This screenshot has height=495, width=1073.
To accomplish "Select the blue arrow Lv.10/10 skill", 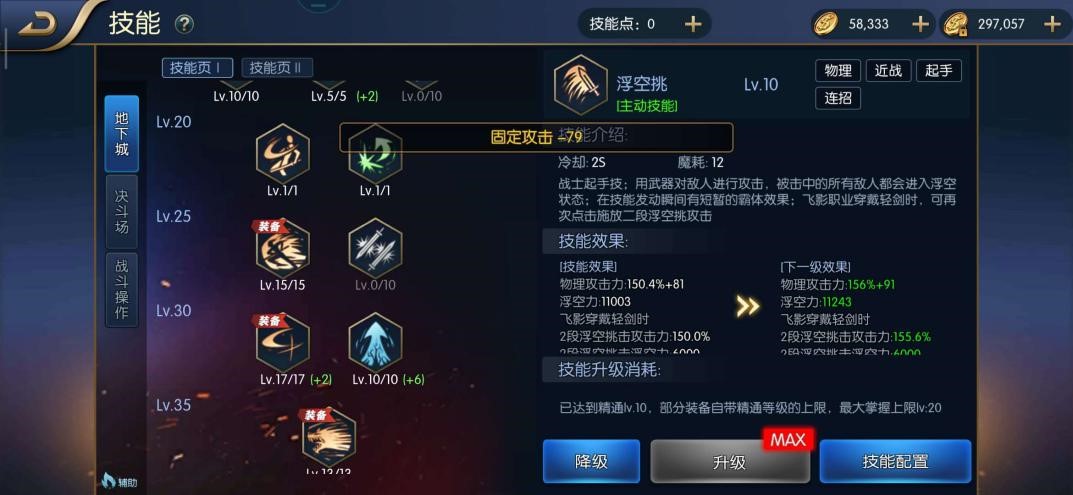I will tap(375, 342).
